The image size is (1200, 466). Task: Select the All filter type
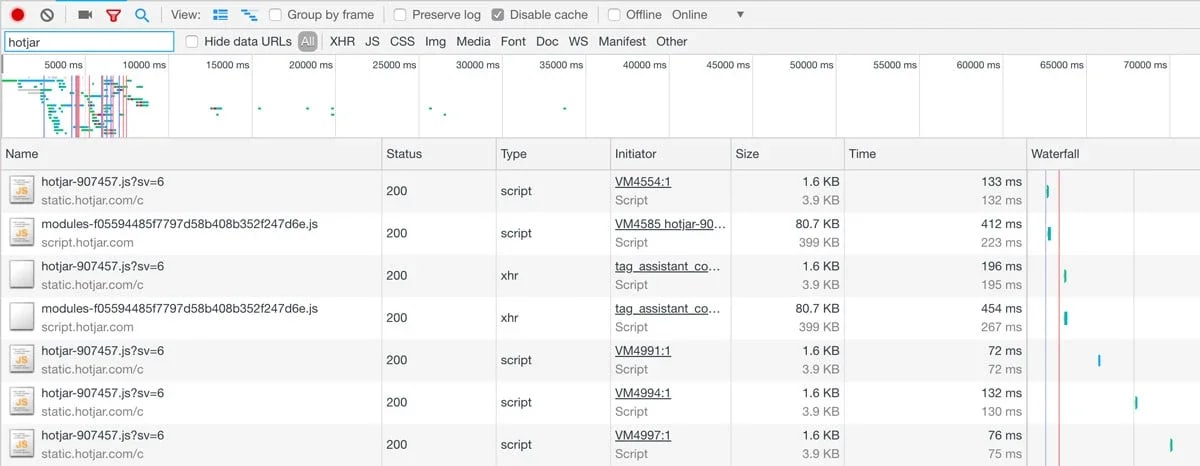pos(308,41)
